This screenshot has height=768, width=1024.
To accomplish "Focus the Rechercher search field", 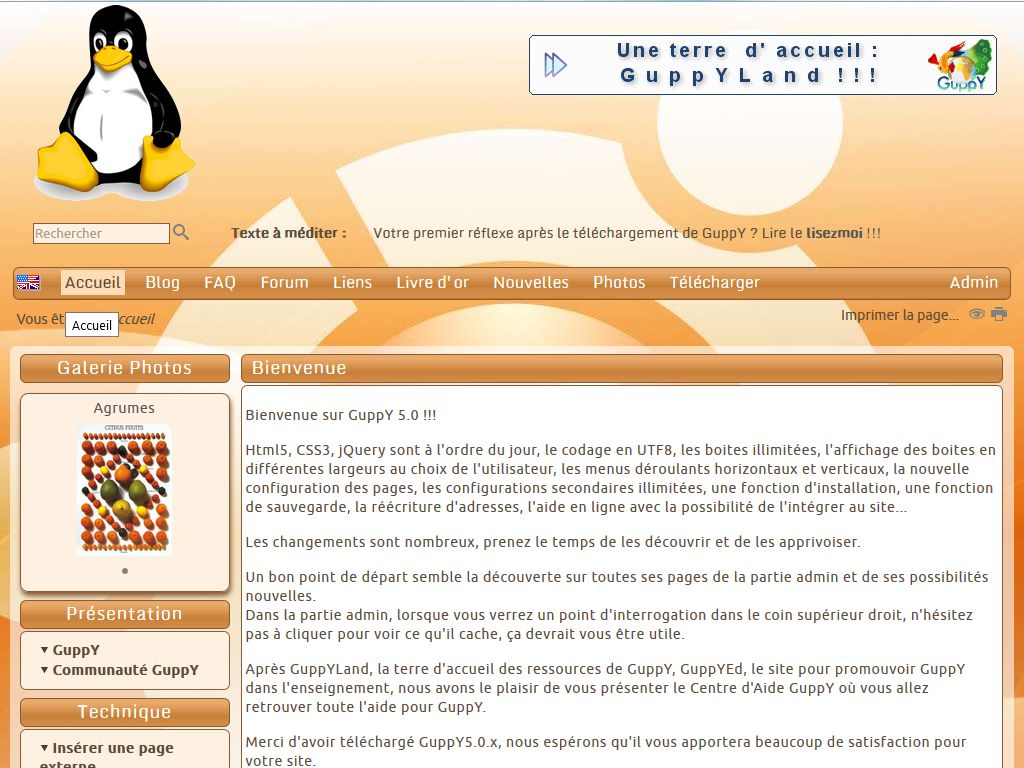I will coord(101,233).
